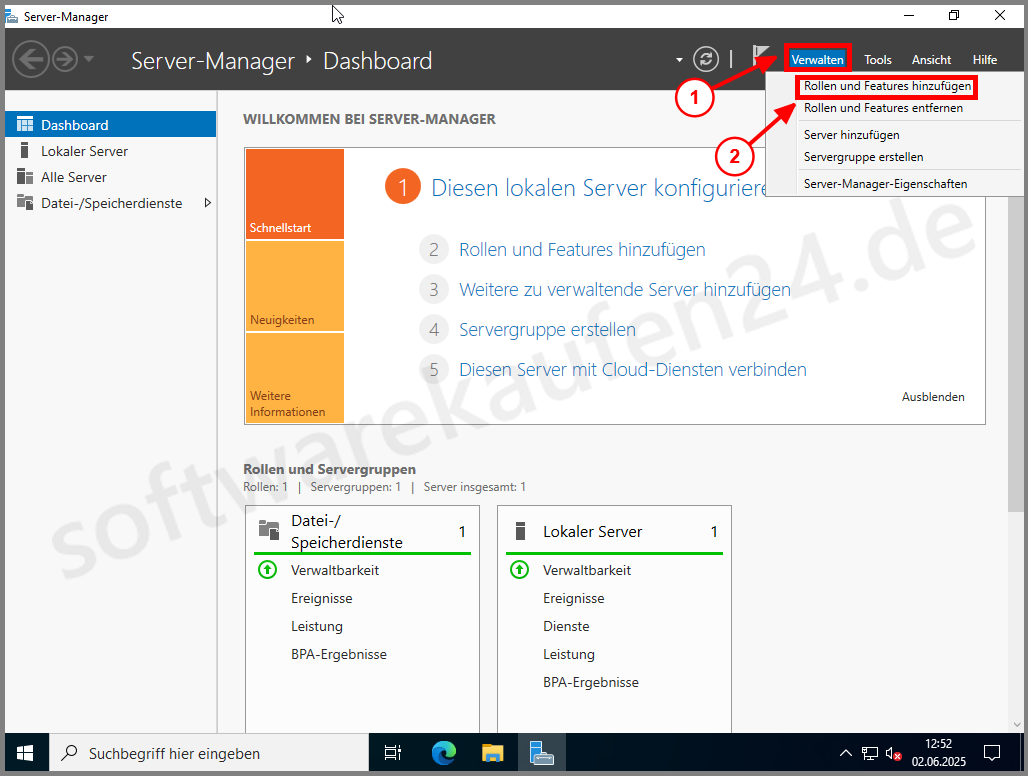Open the Windows Start menu
The height and width of the screenshot is (776, 1028).
coord(25,754)
